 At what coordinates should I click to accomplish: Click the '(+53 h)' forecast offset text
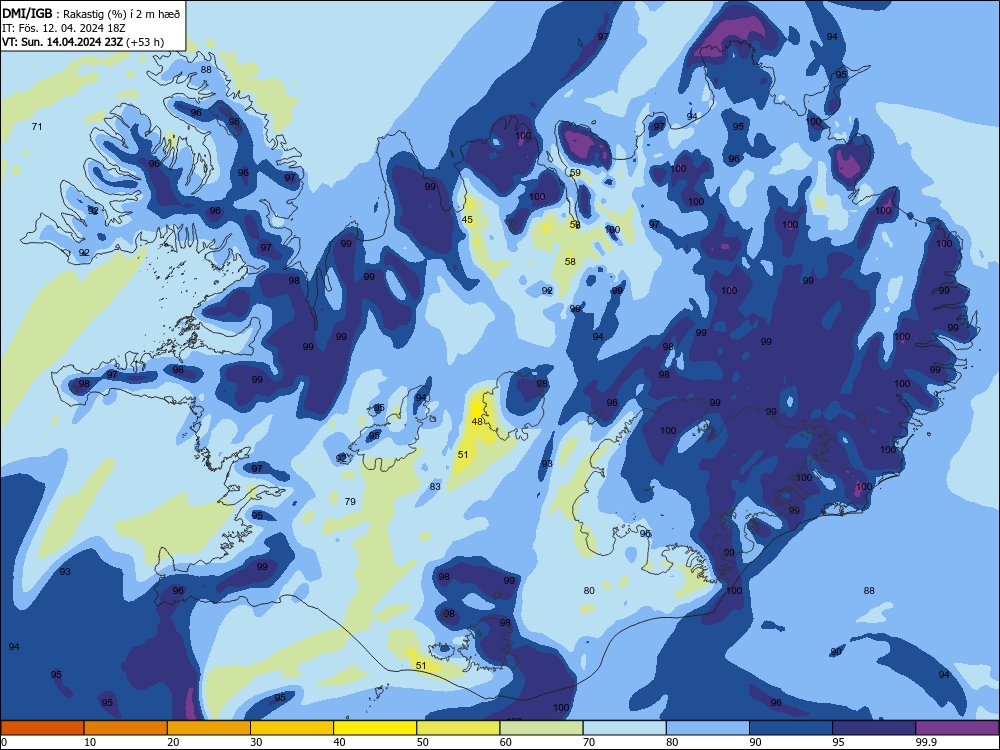[x=145, y=42]
